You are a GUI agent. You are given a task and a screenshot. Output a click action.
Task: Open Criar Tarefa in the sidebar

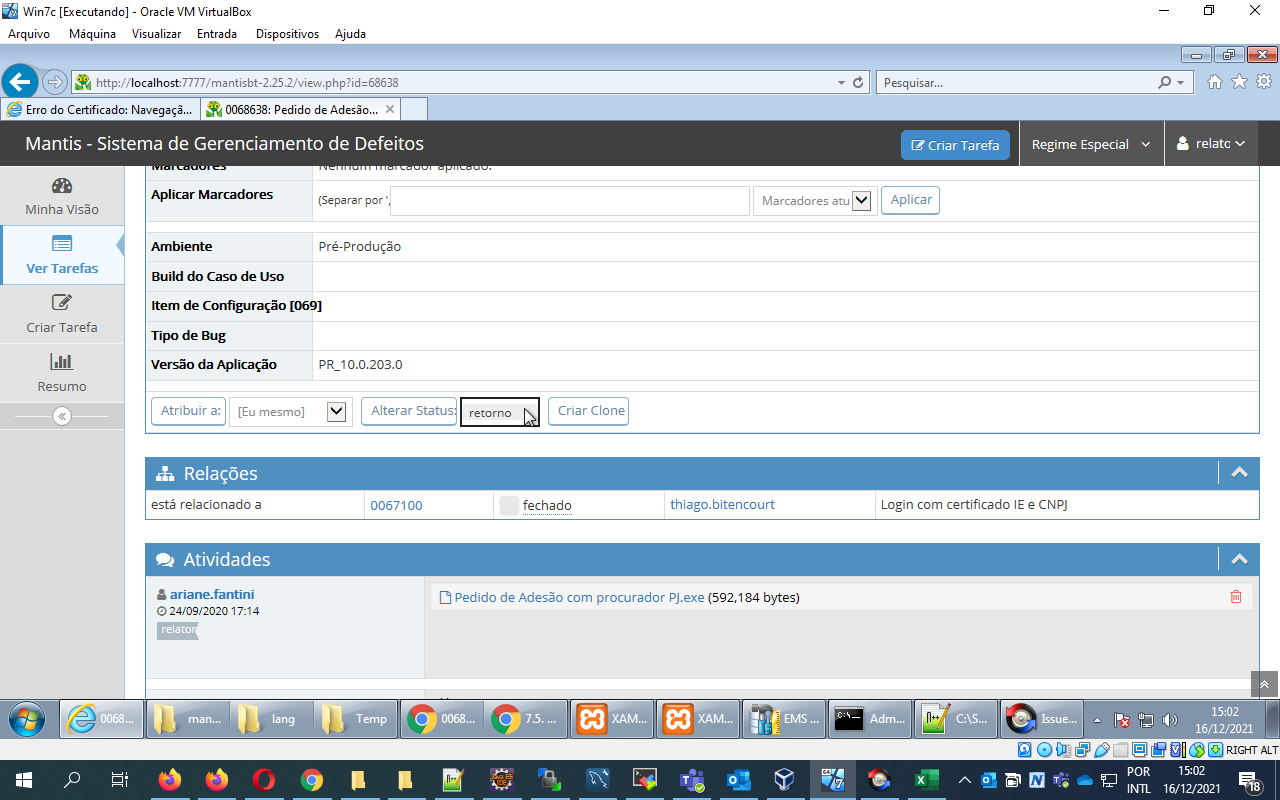tap(62, 314)
